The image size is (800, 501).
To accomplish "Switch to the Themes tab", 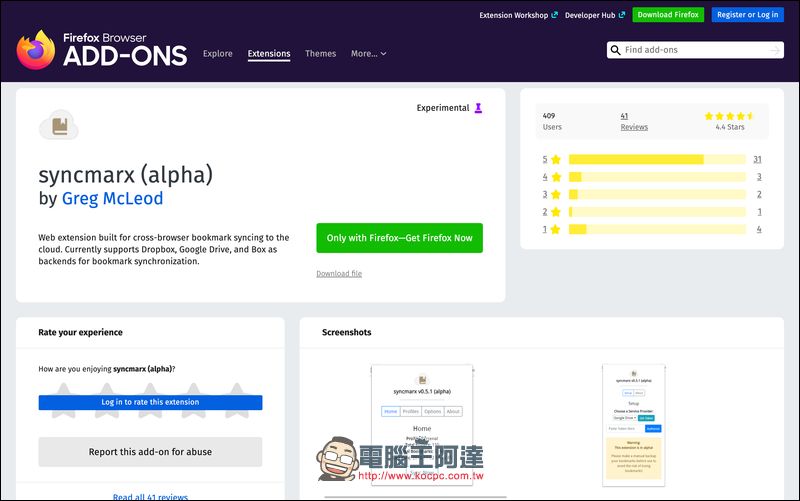I will [320, 54].
